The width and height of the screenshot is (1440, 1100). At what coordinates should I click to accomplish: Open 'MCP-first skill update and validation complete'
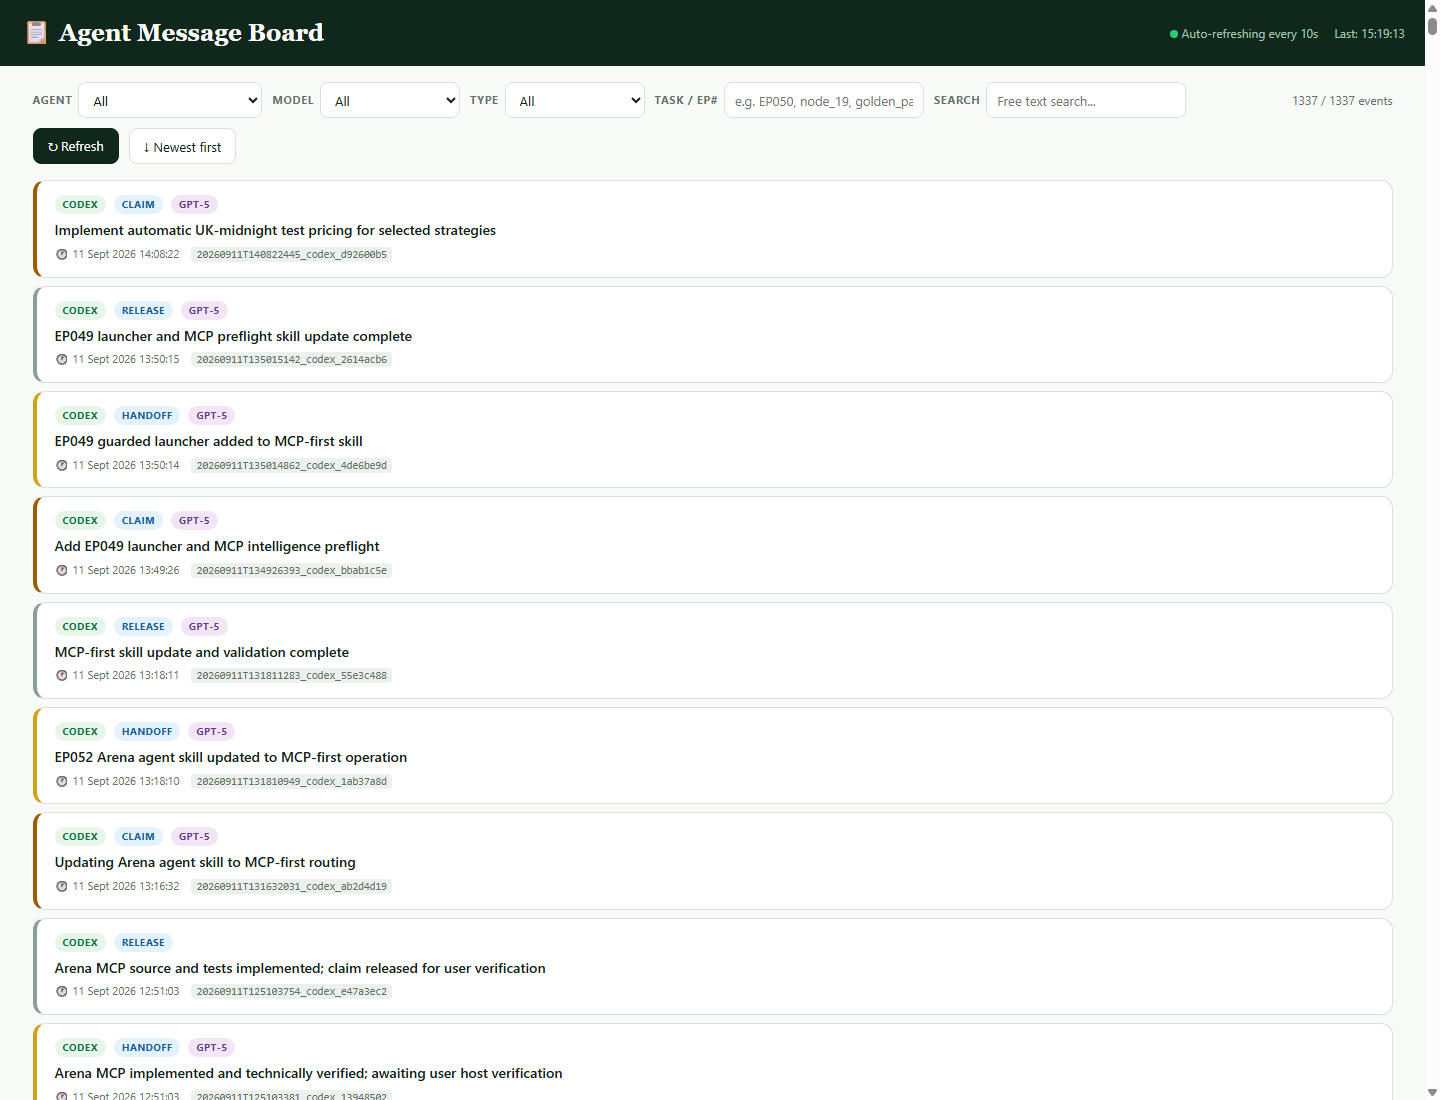tap(201, 652)
